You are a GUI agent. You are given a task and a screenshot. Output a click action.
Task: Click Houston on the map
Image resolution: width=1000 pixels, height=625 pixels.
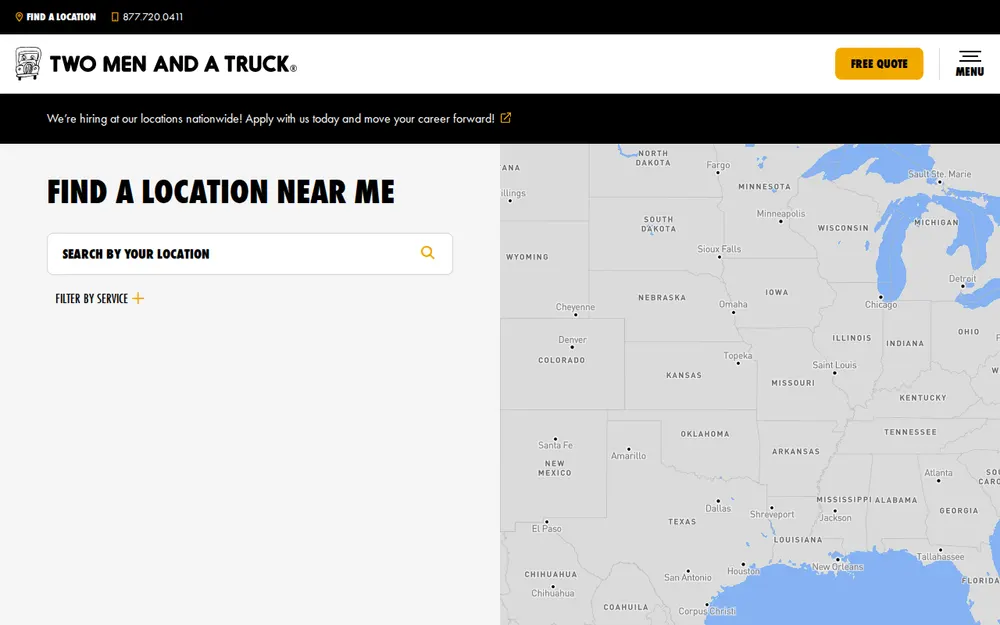[744, 571]
